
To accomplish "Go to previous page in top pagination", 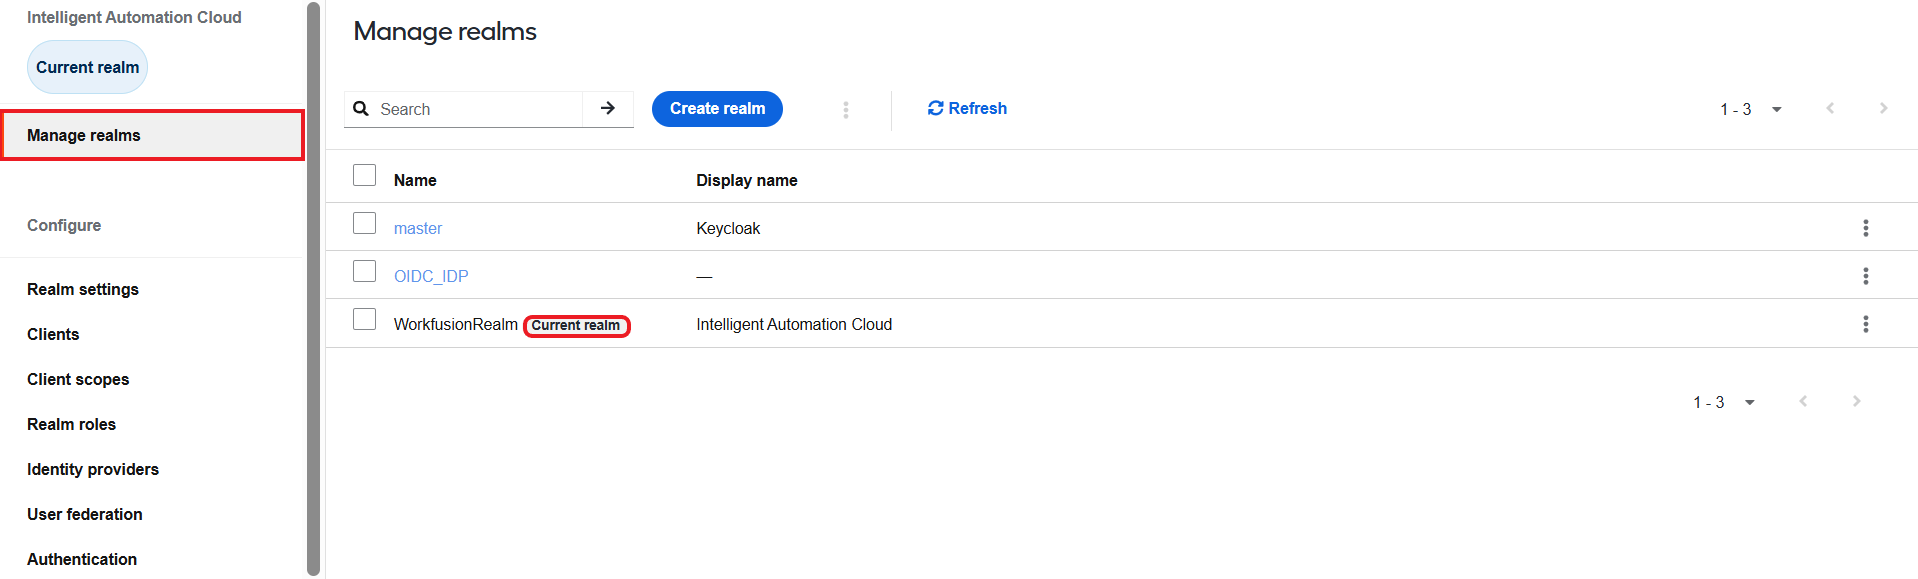I will [x=1830, y=108].
